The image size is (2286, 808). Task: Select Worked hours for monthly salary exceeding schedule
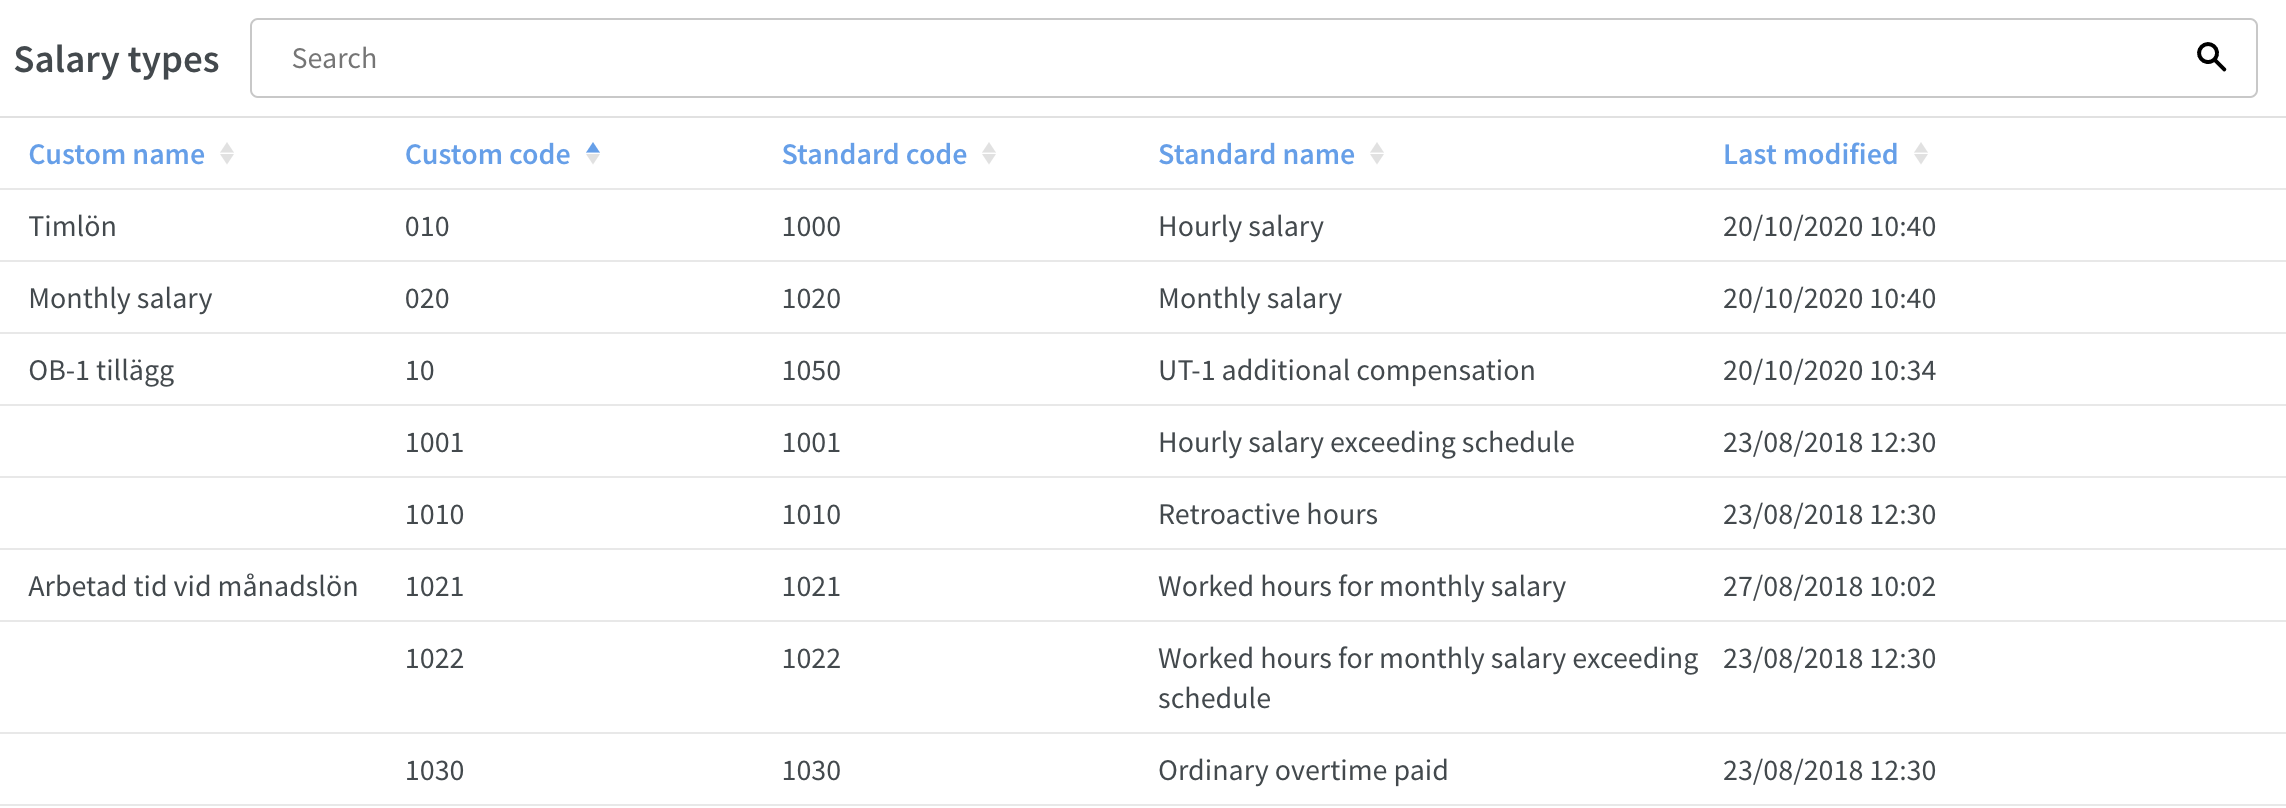coord(1428,678)
